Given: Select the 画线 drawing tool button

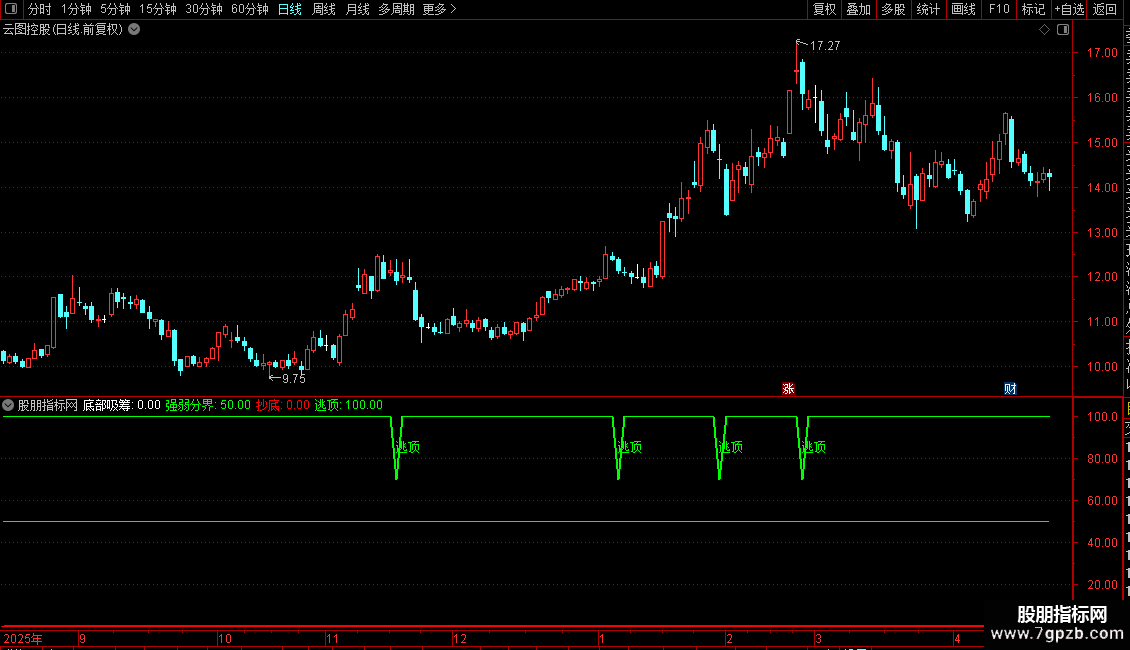Looking at the screenshot, I should coord(964,9).
